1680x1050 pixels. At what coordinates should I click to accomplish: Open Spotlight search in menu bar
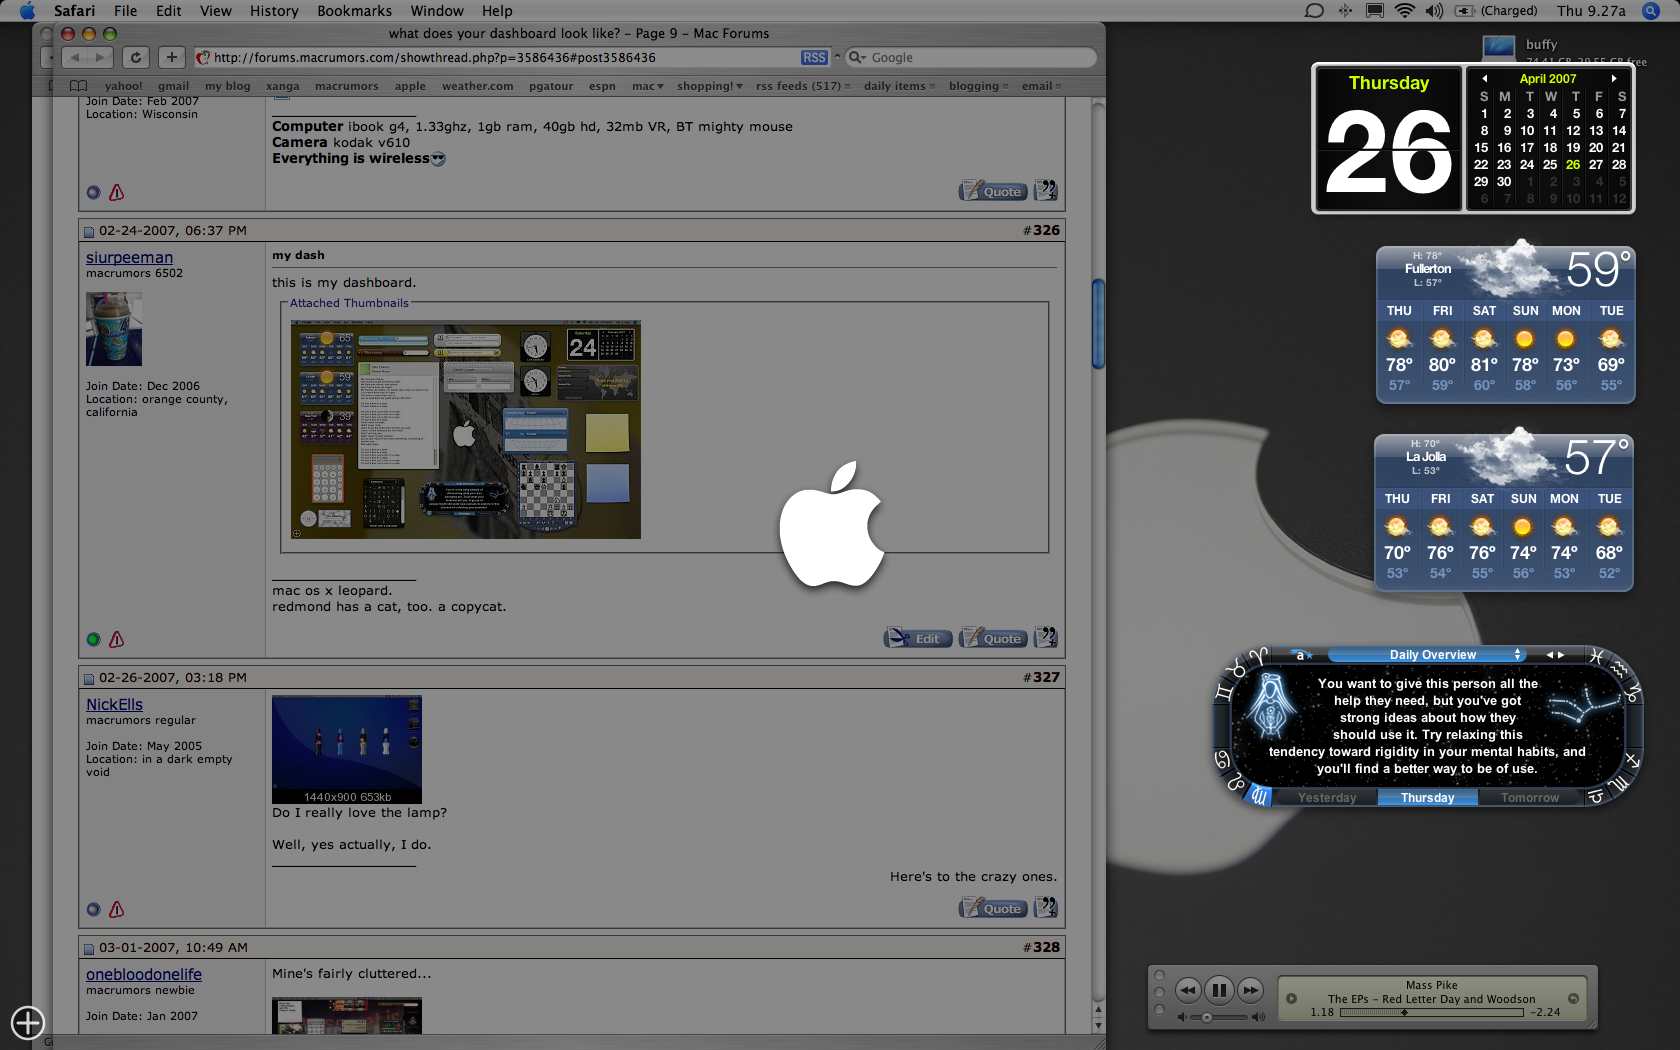[x=1649, y=11]
